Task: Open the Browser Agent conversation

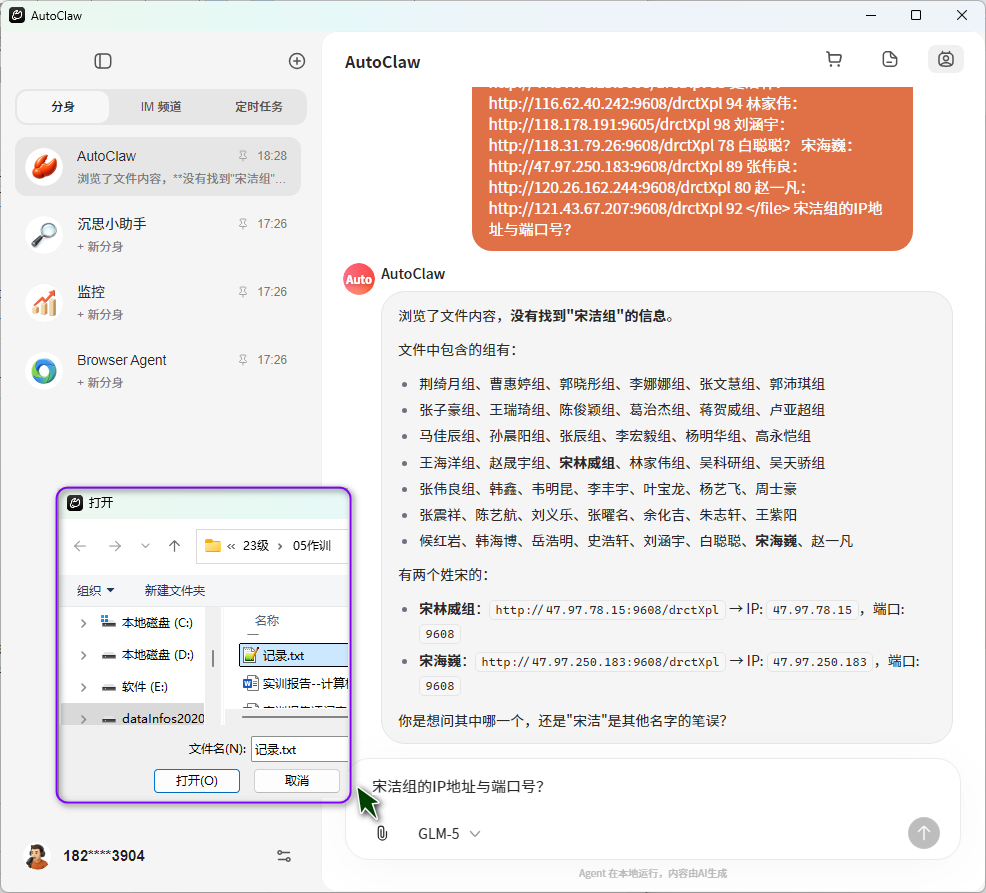Action: point(158,370)
